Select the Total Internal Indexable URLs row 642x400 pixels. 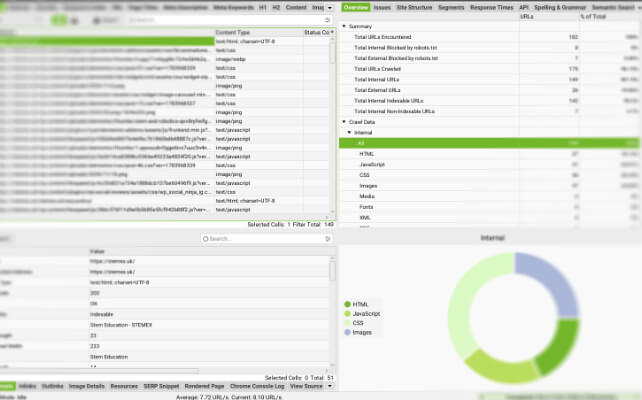click(489, 101)
